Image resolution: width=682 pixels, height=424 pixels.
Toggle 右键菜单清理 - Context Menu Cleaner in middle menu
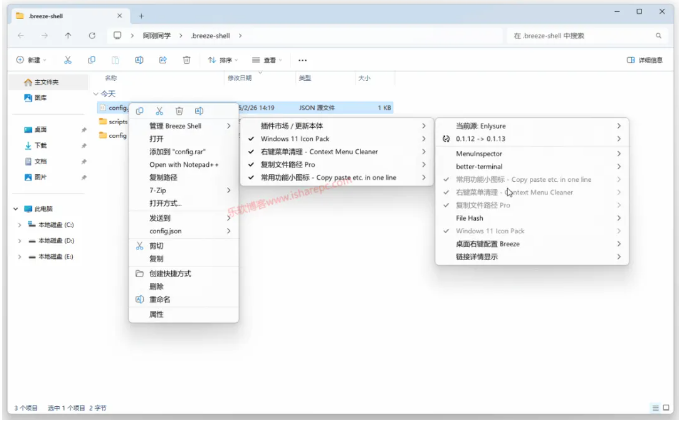[336, 152]
